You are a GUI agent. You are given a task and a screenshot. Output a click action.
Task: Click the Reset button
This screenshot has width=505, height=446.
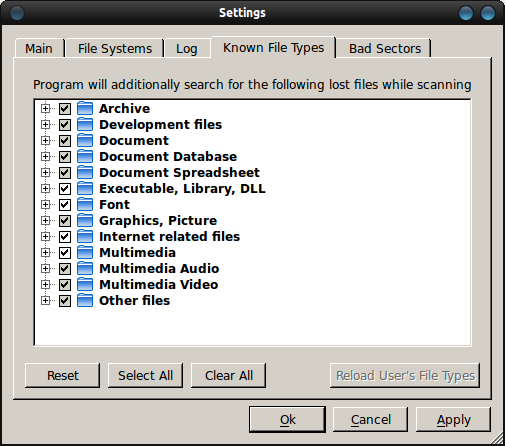point(63,375)
